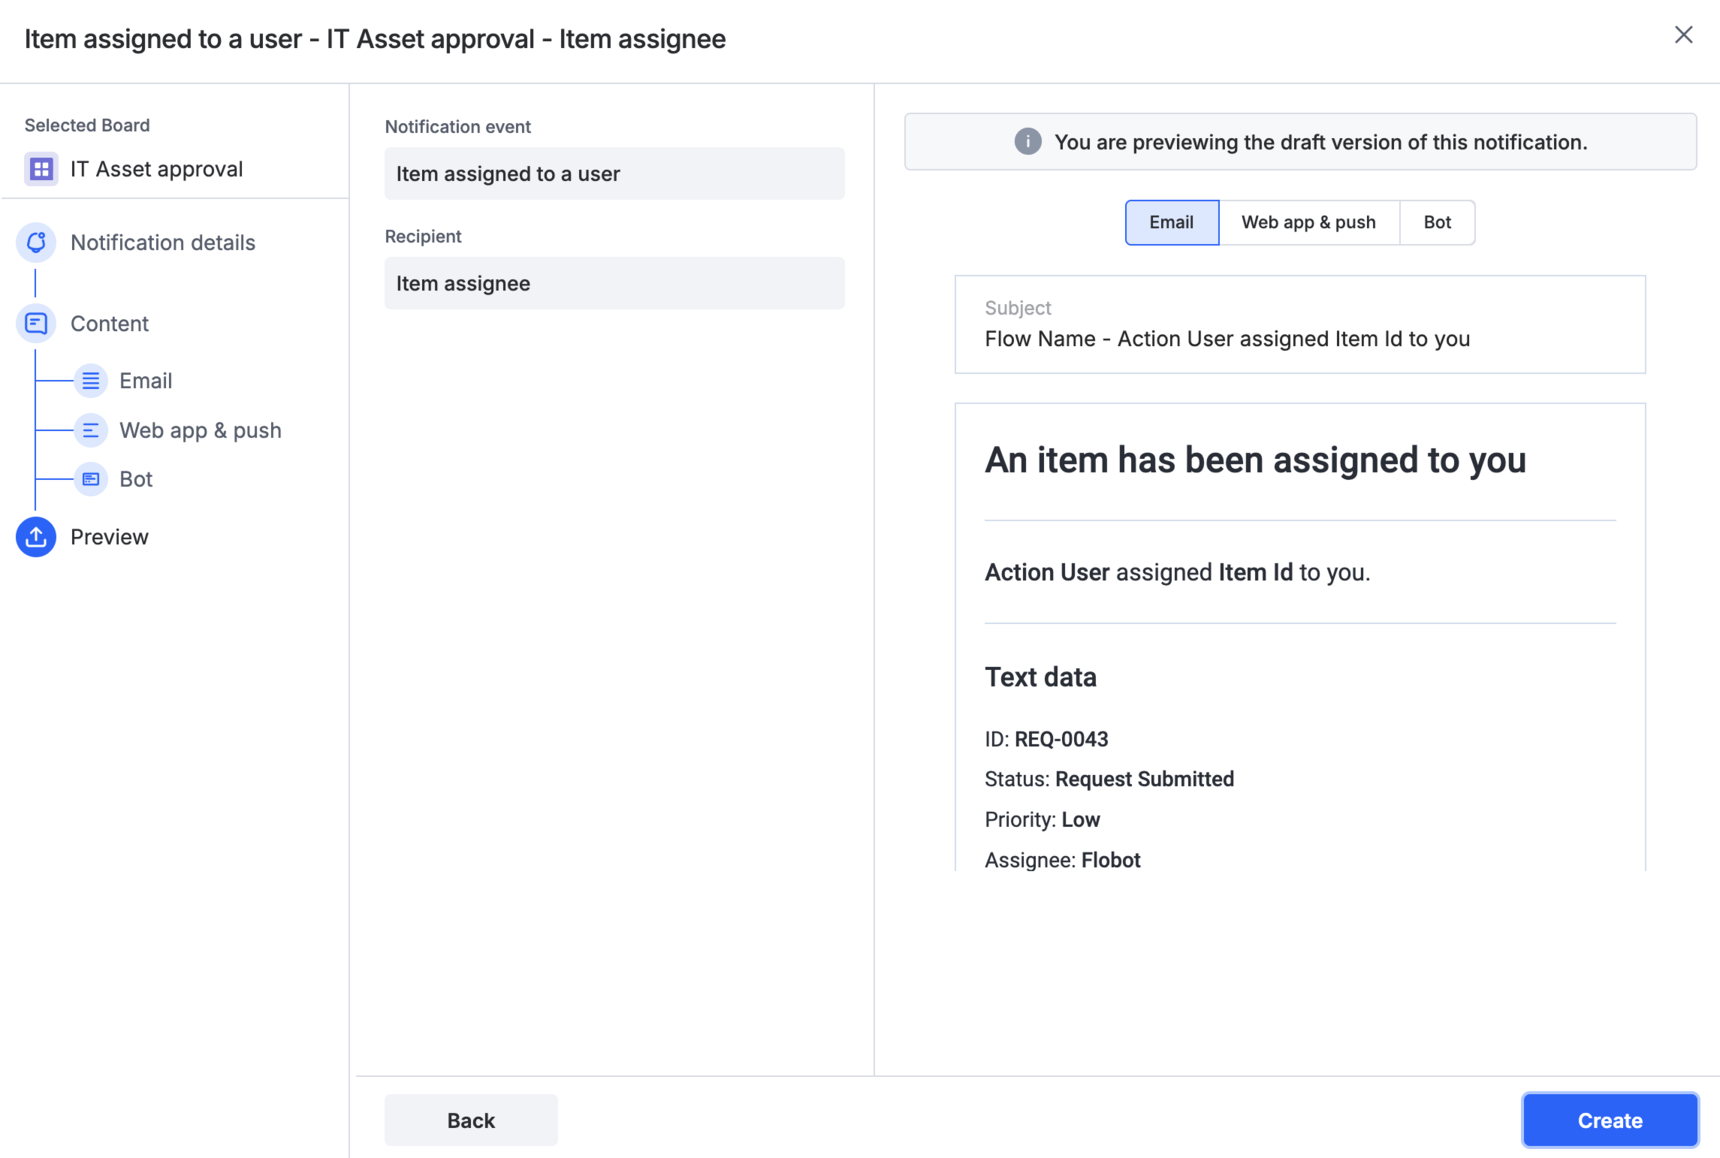Close the notification dialog

[x=1683, y=35]
